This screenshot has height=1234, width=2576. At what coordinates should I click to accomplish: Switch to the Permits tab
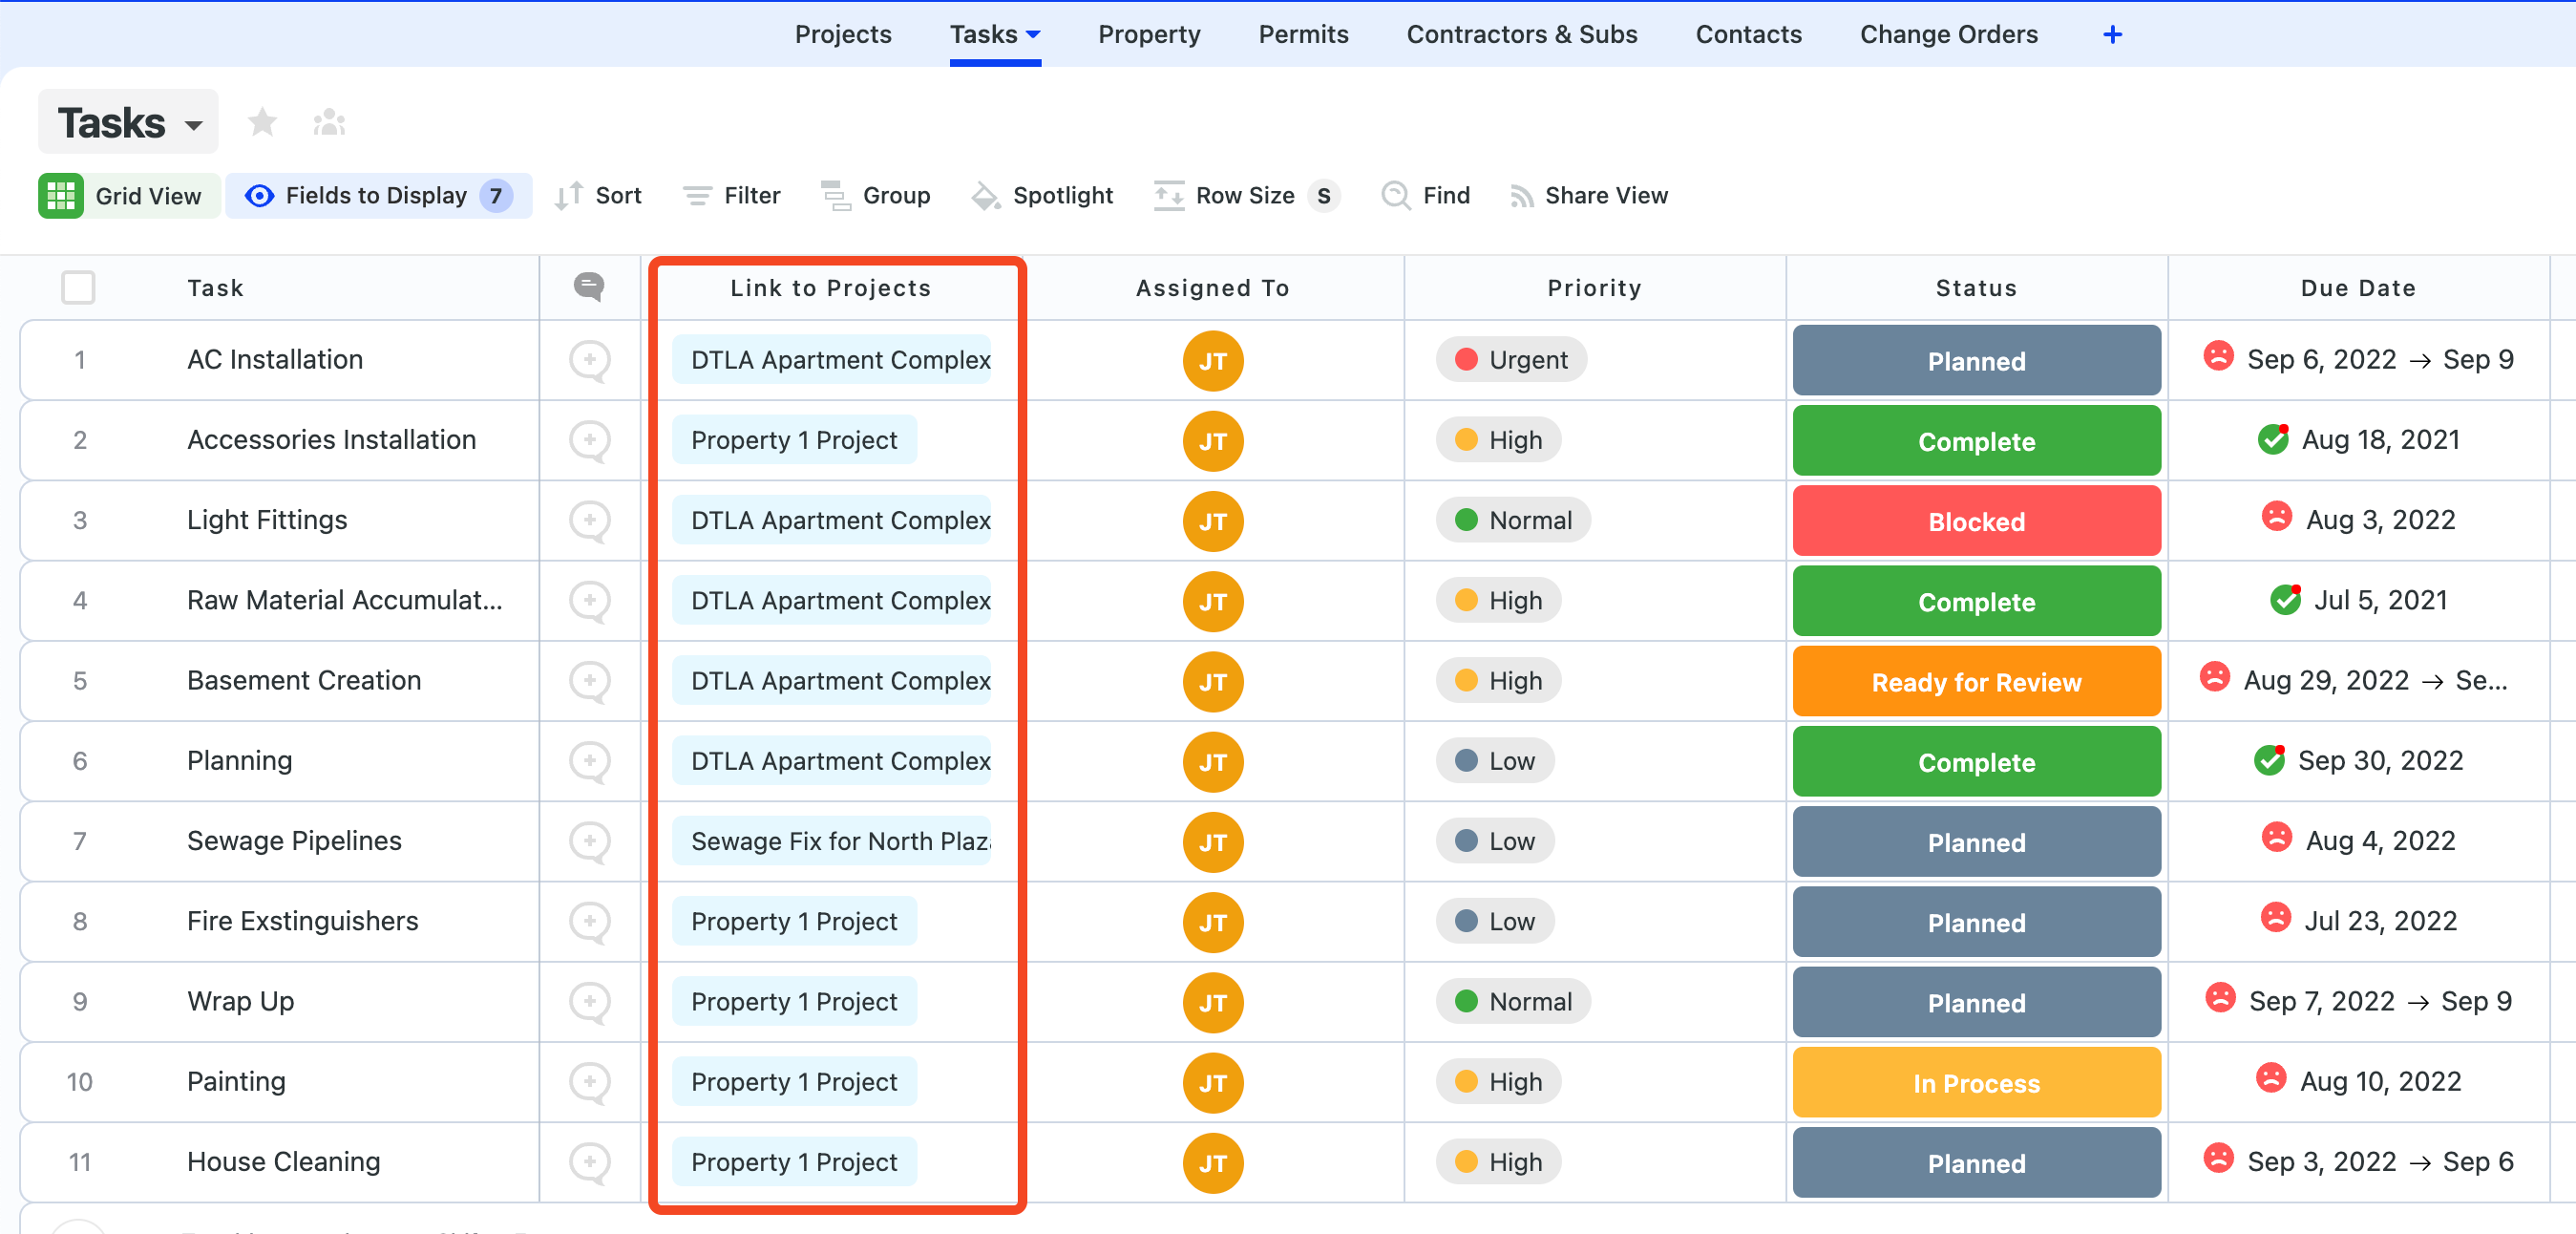pos(1302,35)
